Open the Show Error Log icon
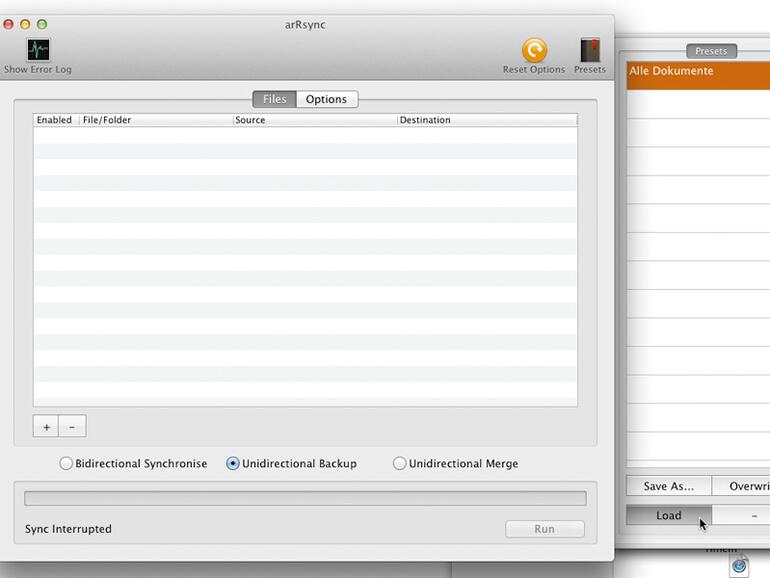This screenshot has width=770, height=578. pyautogui.click(x=38, y=50)
